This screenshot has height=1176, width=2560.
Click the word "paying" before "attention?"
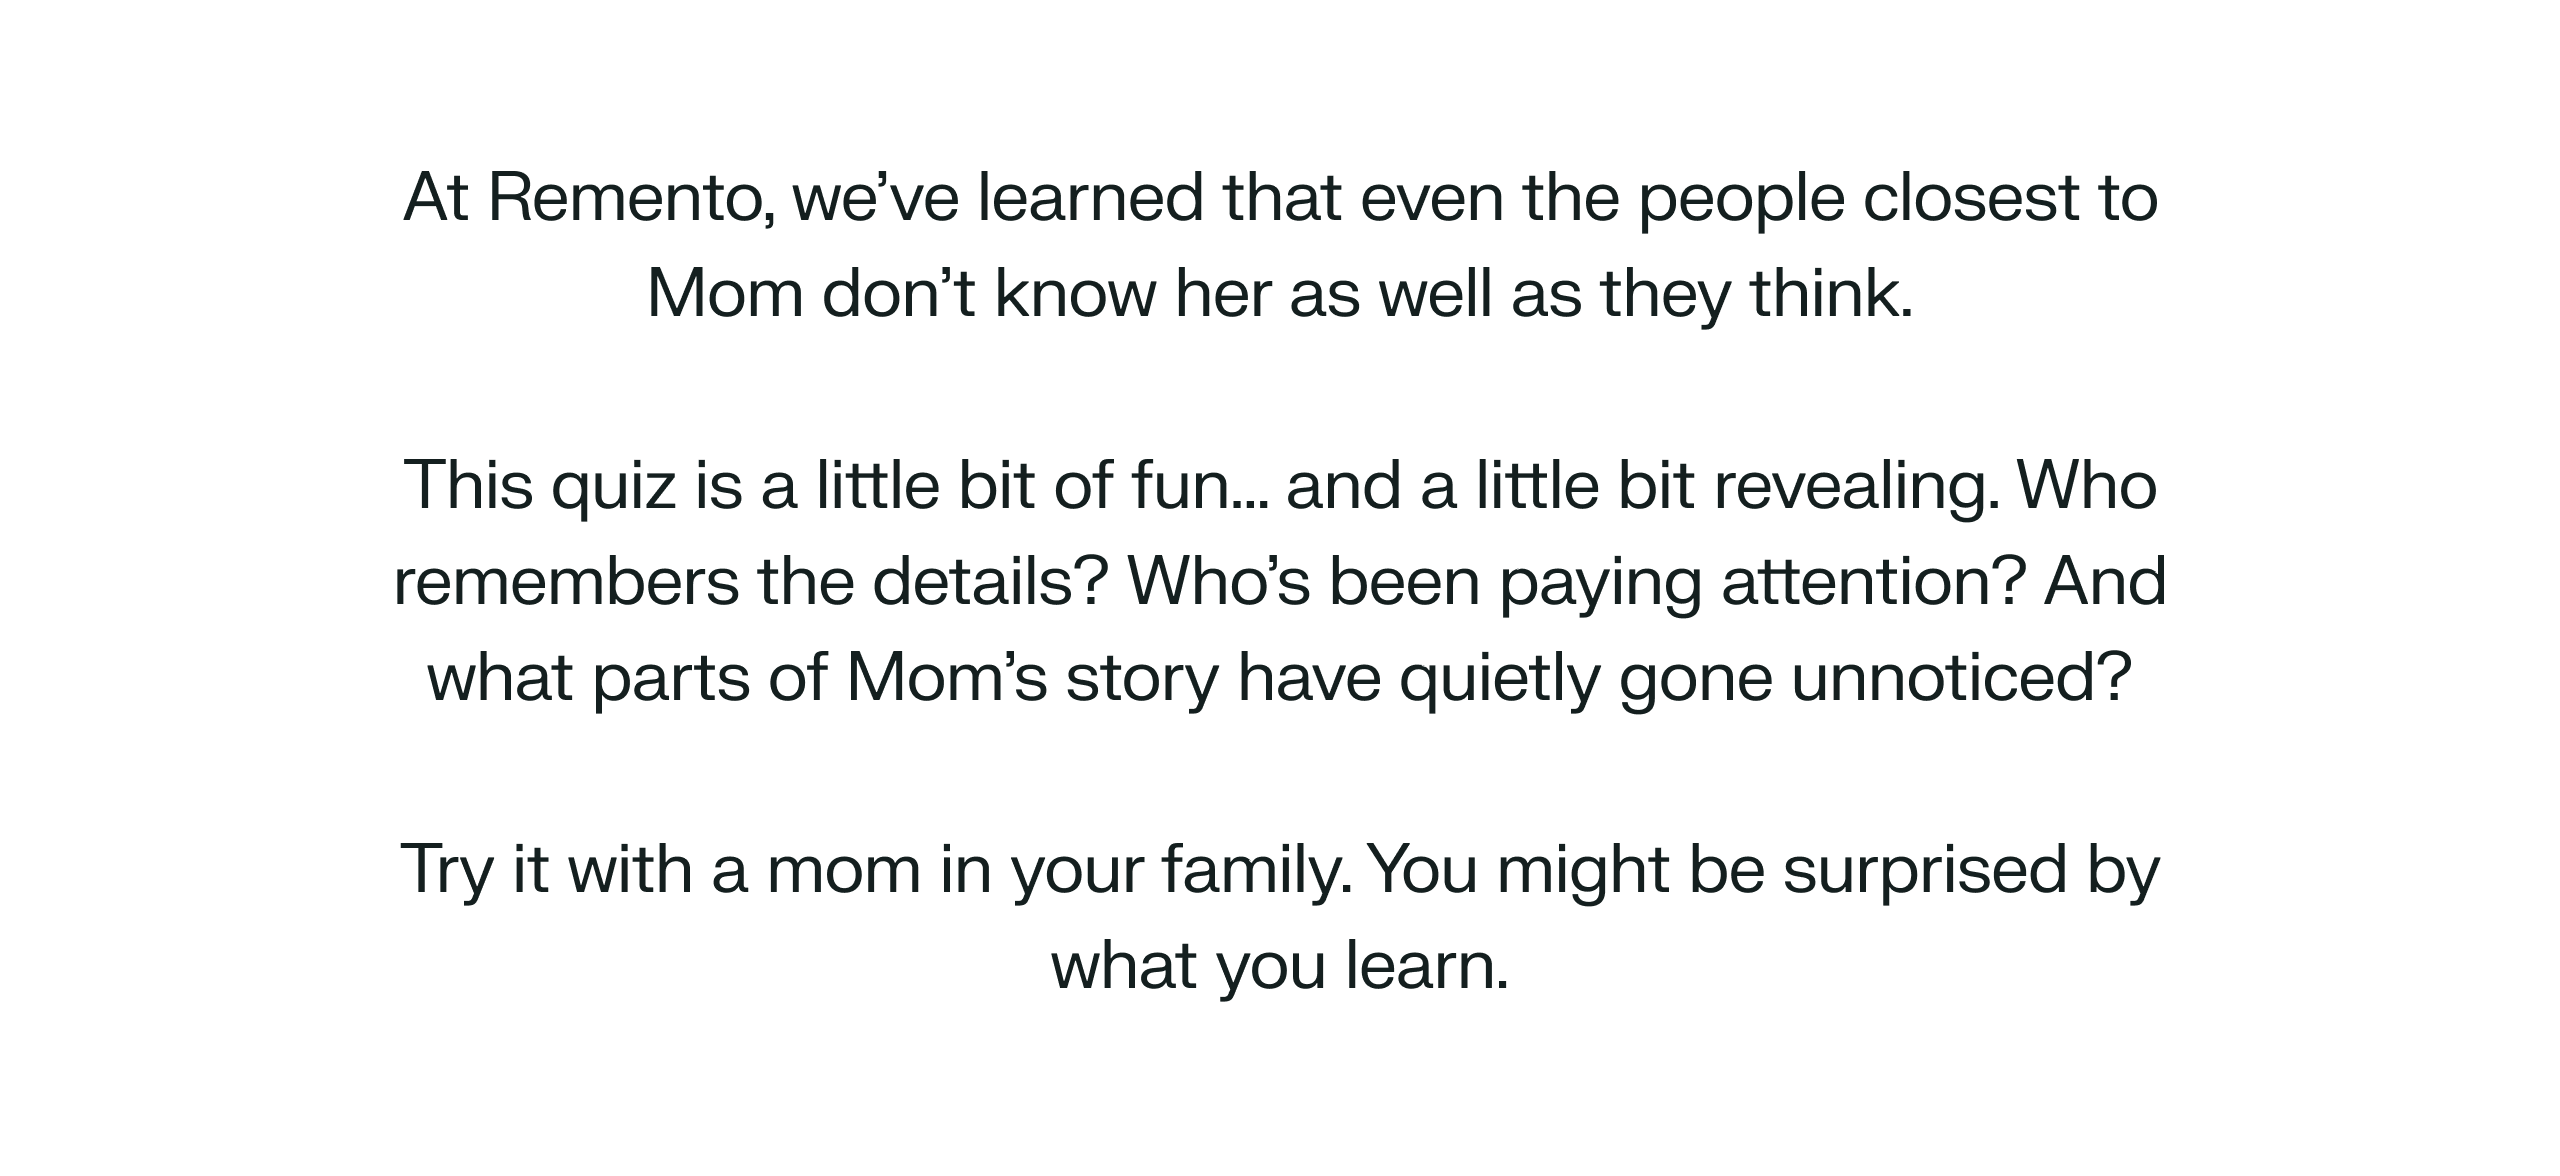(x=1600, y=582)
